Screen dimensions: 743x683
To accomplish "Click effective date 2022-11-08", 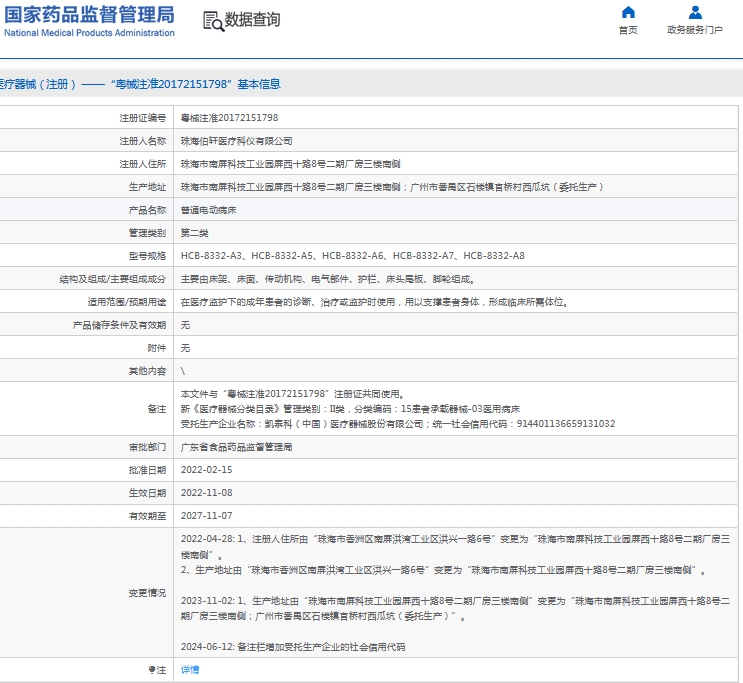I will point(207,493).
